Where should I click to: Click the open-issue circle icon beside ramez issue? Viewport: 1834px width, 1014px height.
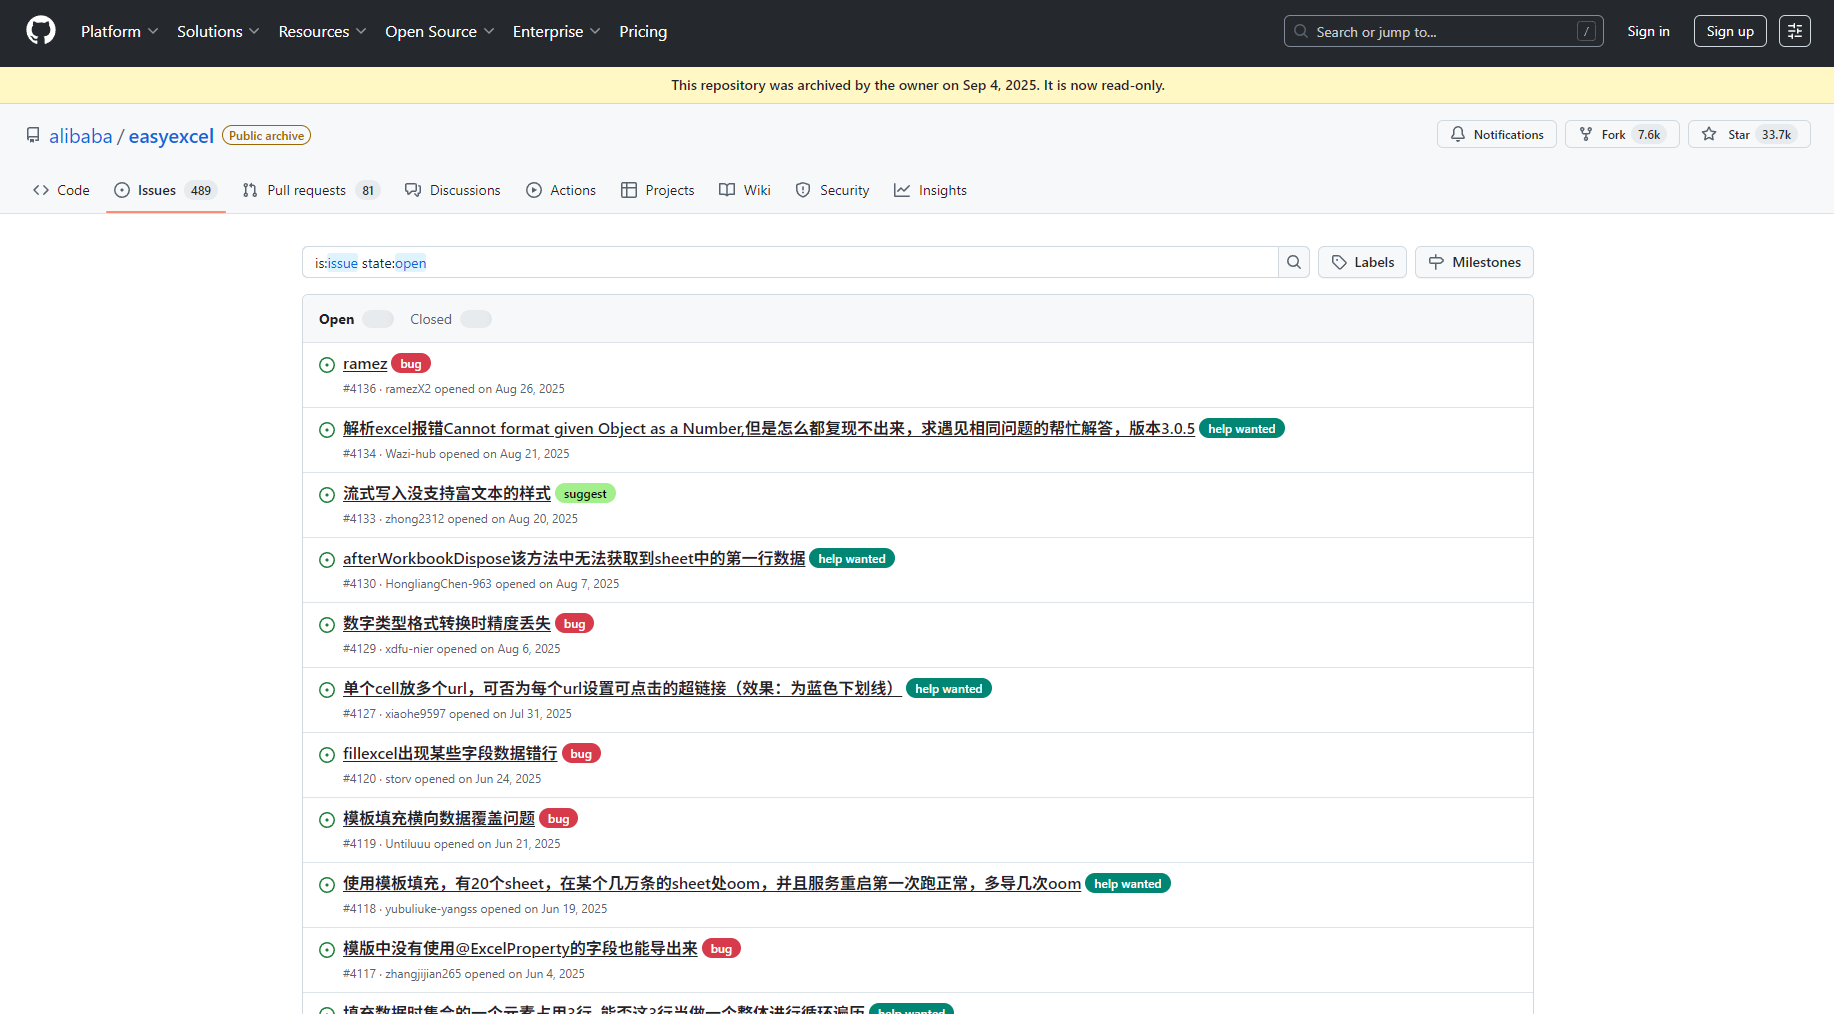click(327, 364)
